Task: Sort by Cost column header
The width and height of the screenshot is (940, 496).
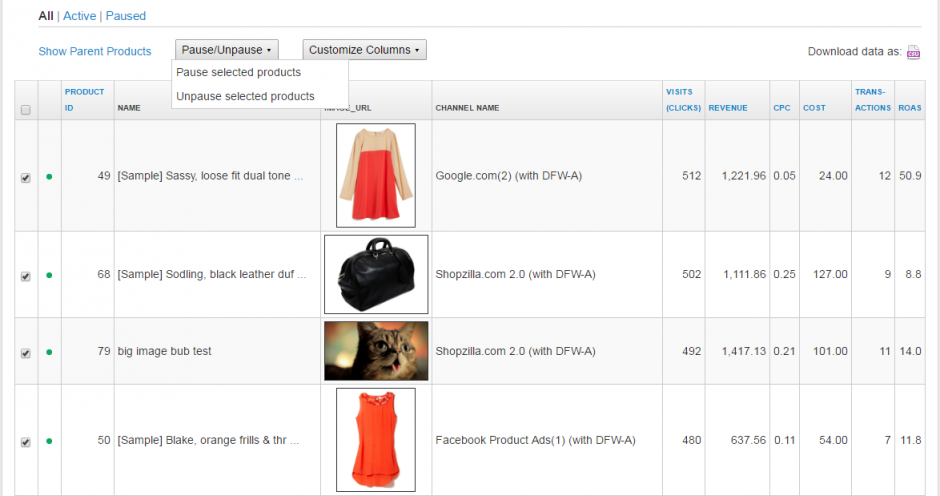Action: [x=814, y=108]
